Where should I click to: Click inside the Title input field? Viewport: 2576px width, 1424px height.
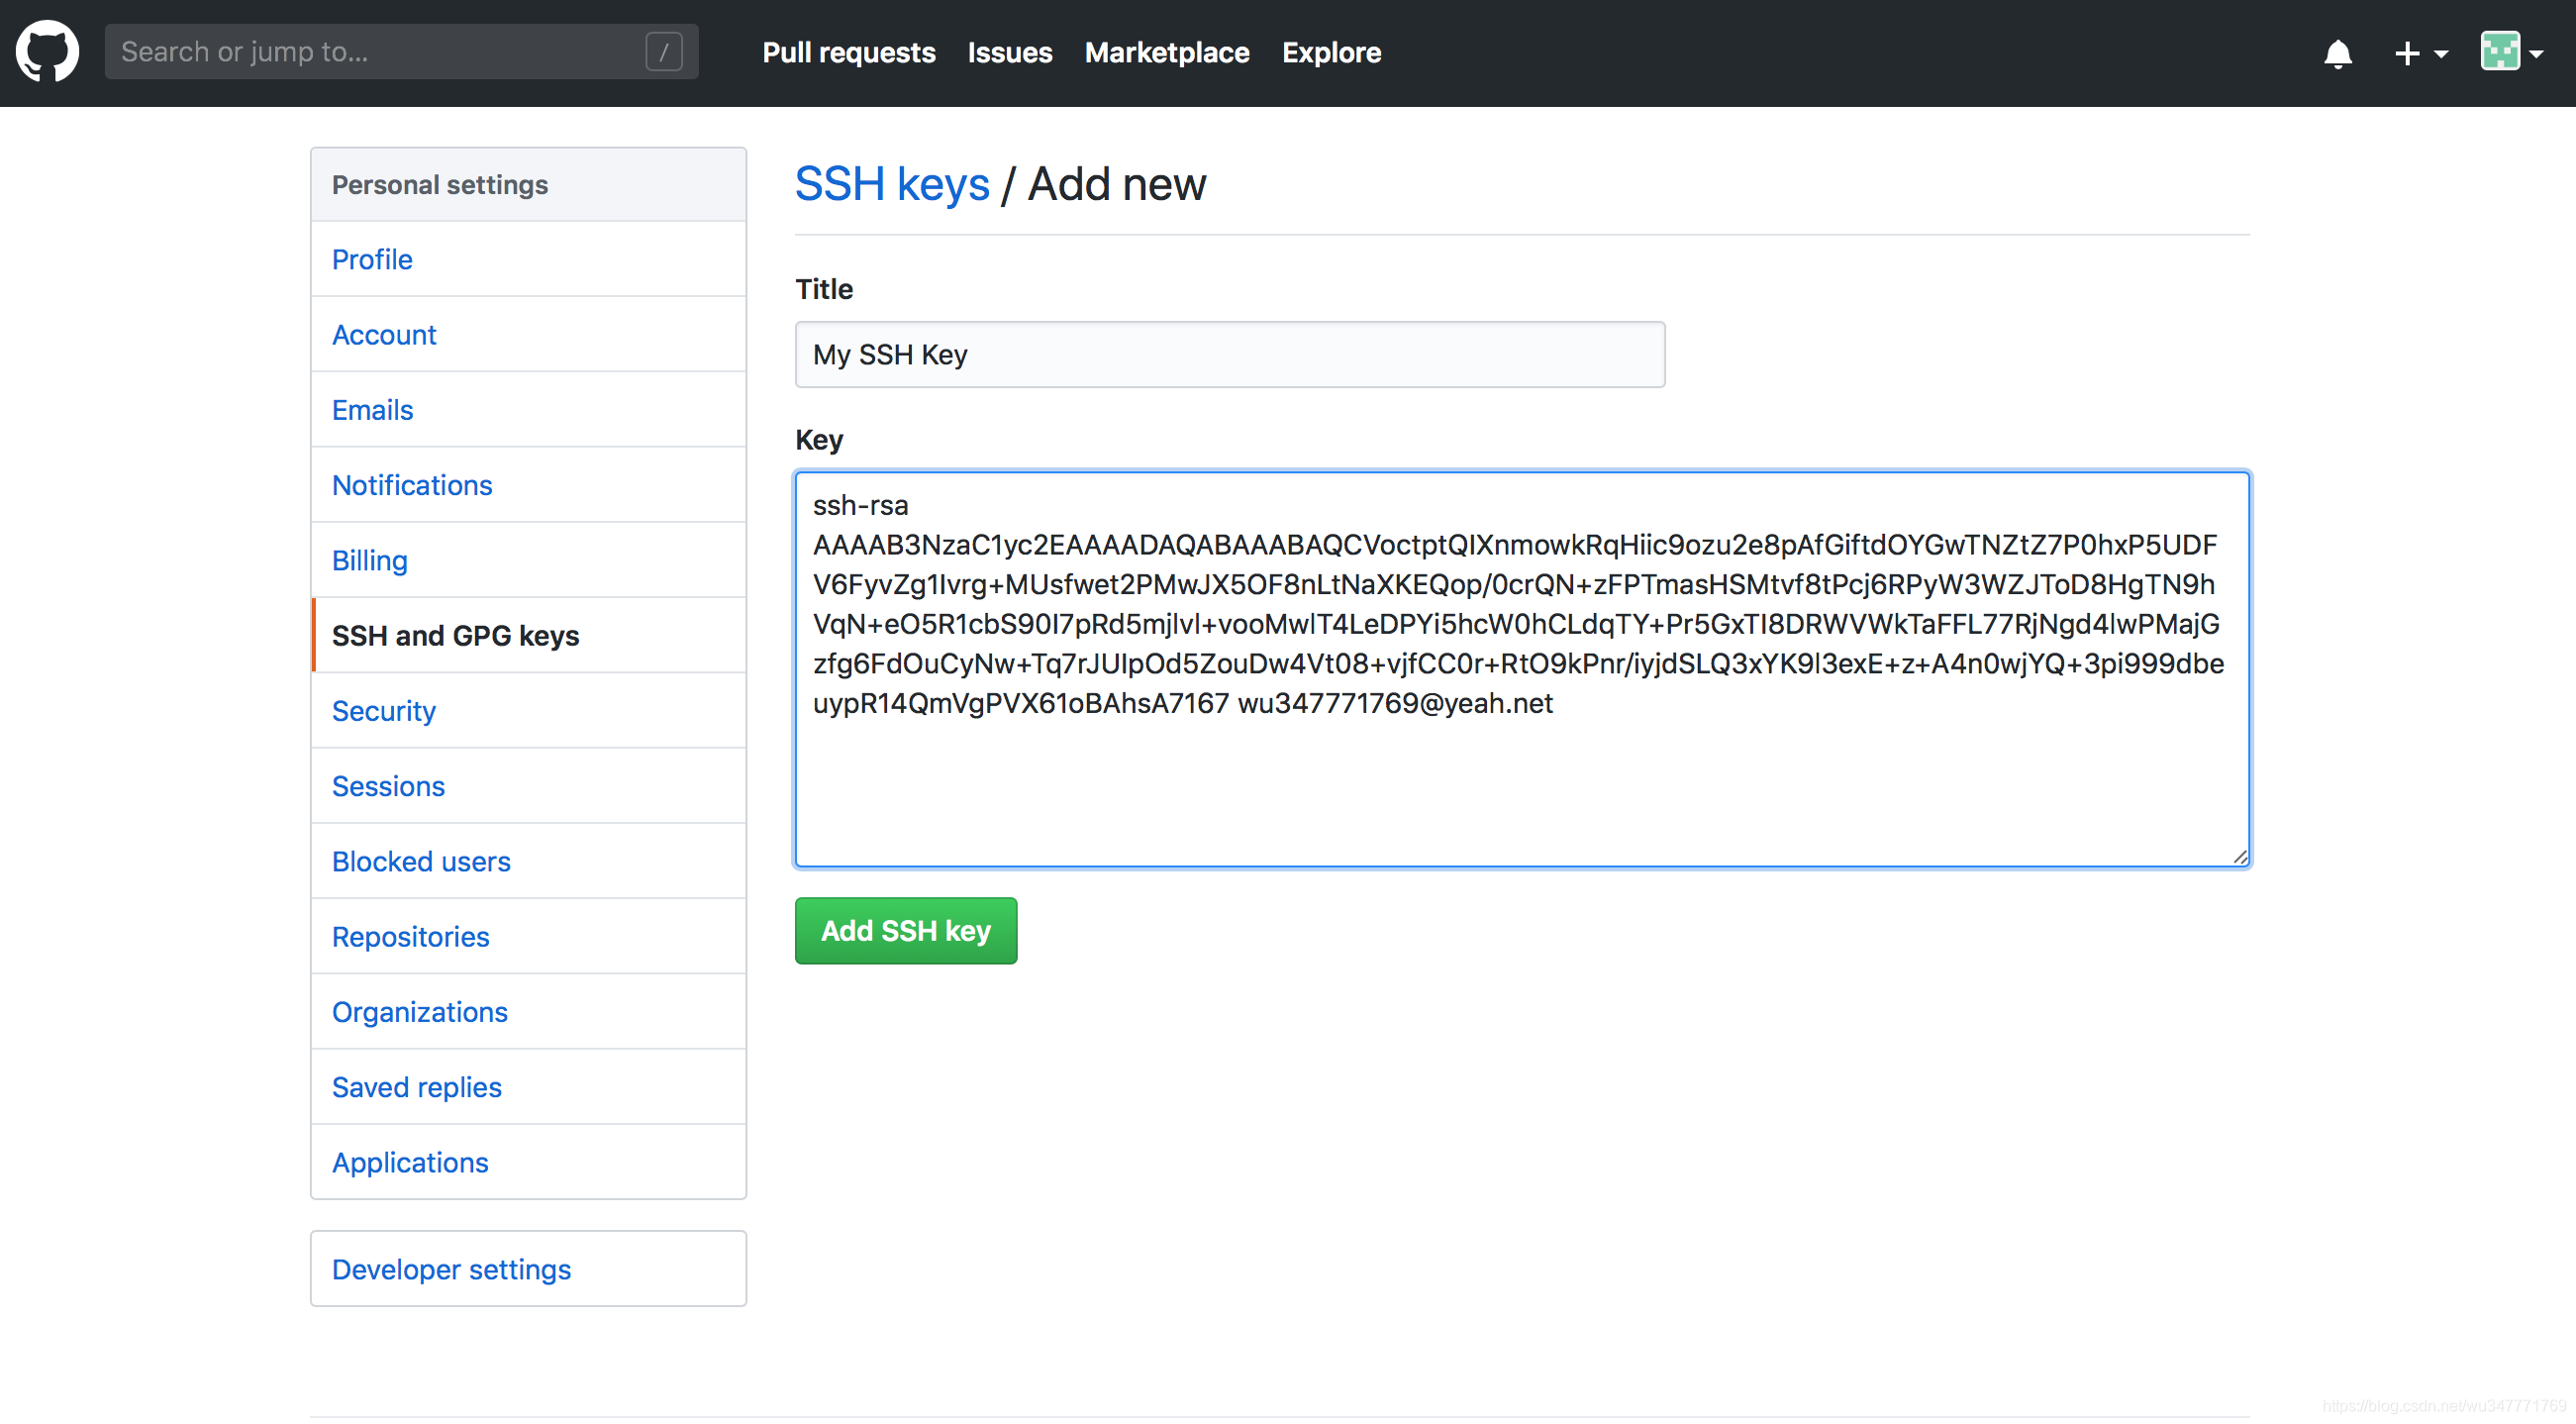[x=1227, y=355]
